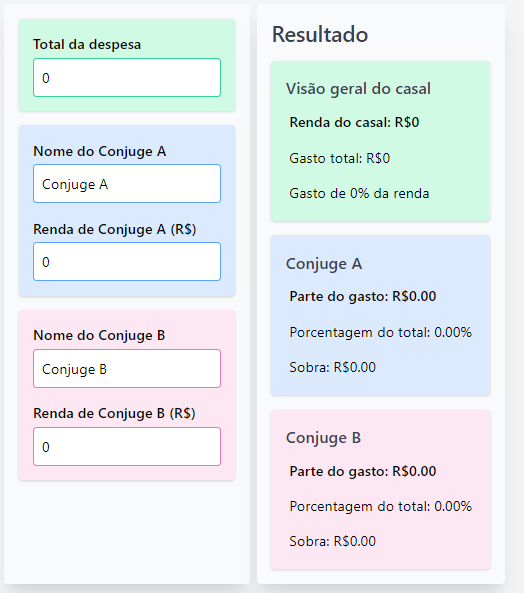Image resolution: width=524 pixels, height=593 pixels.
Task: Select the Conjuge A result card heading
Action: click(x=324, y=264)
